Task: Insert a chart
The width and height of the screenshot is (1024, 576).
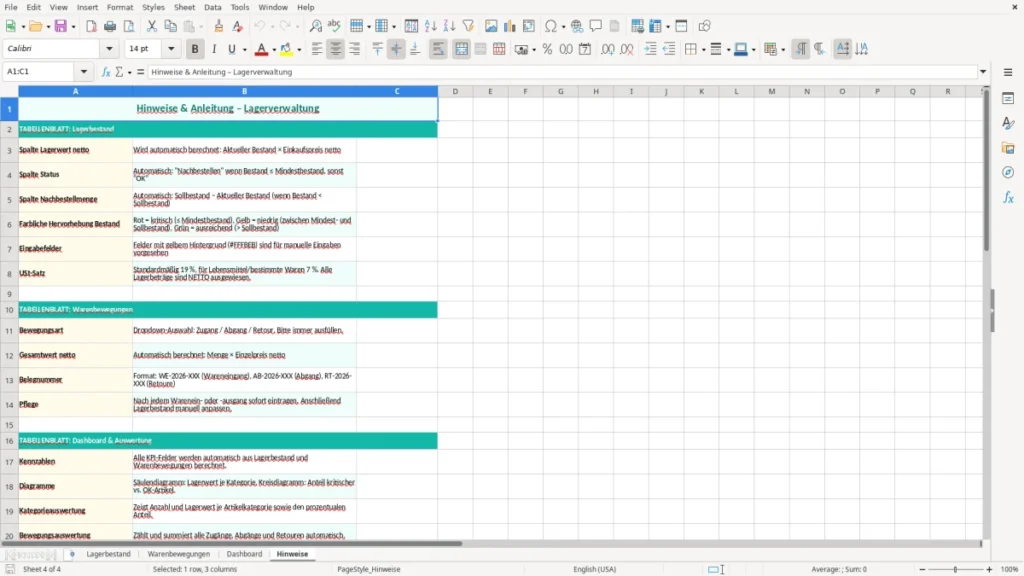Action: click(x=510, y=26)
